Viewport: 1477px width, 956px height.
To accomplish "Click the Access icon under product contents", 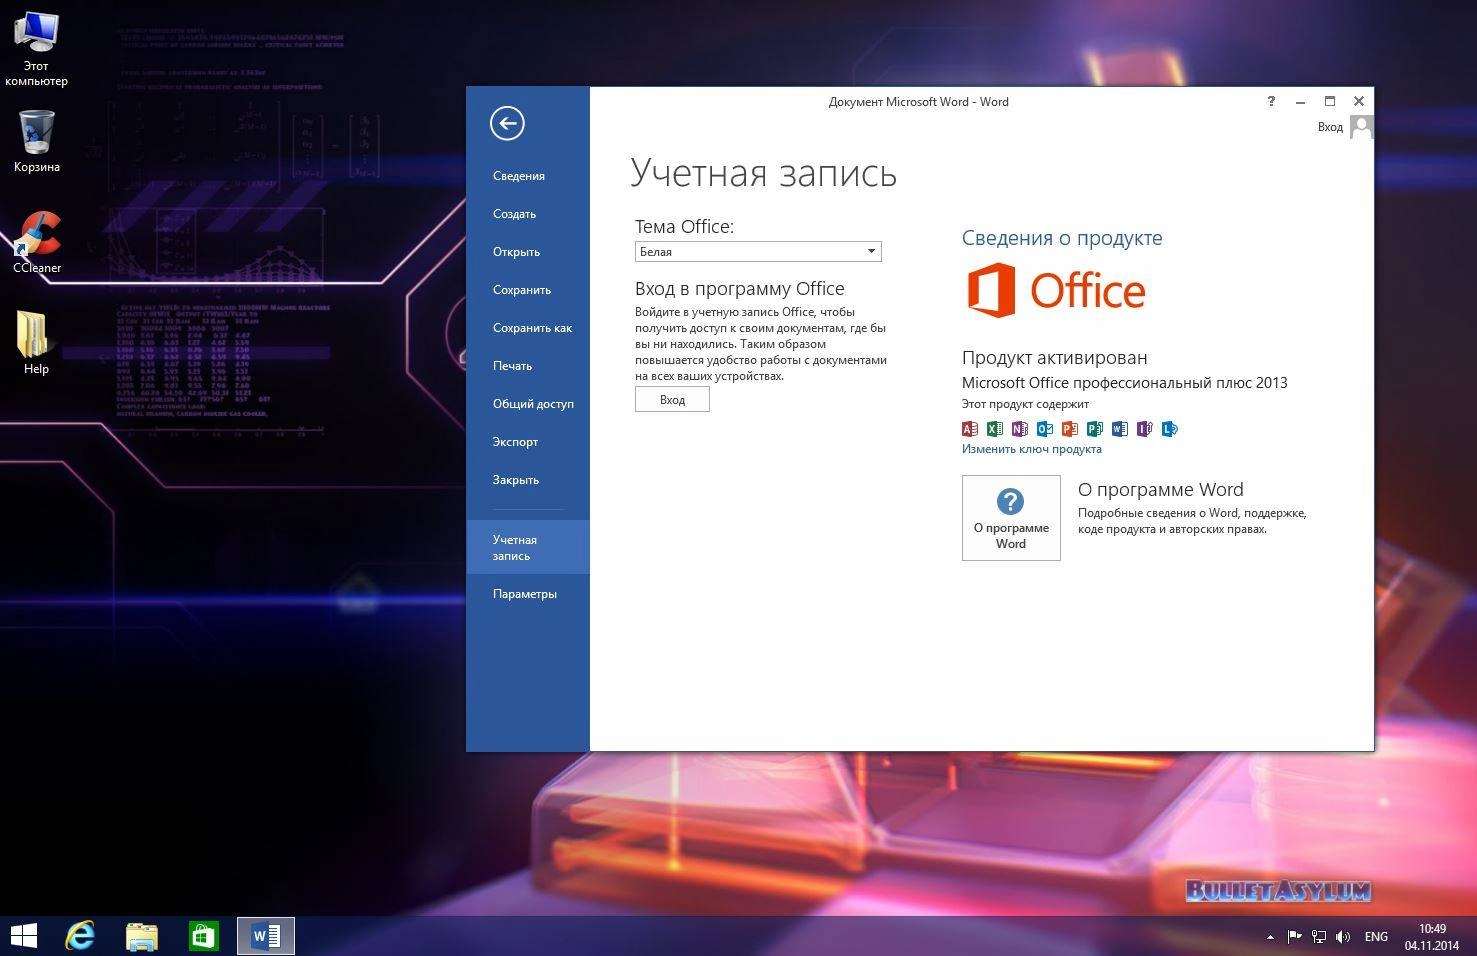I will [970, 429].
